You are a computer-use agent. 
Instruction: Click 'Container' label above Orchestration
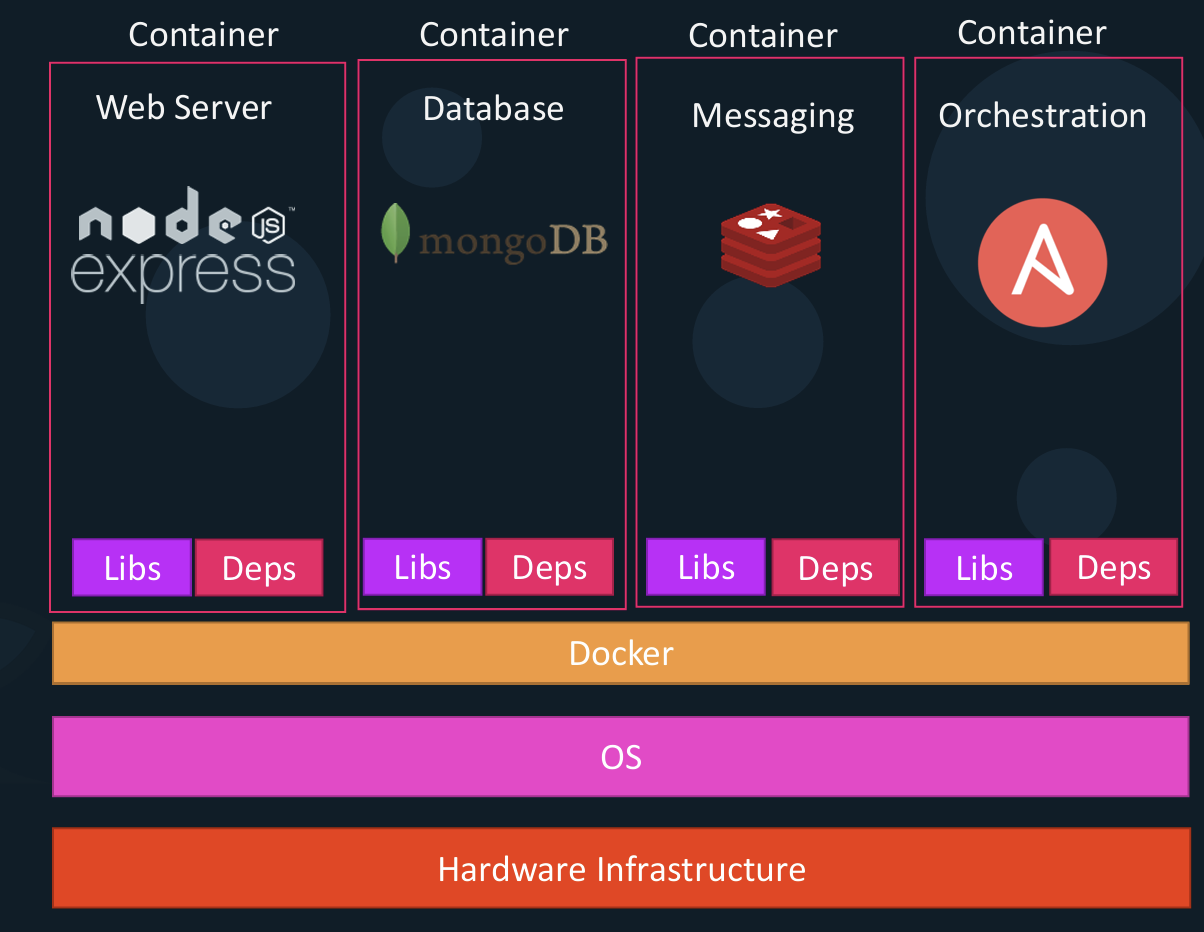(1032, 32)
